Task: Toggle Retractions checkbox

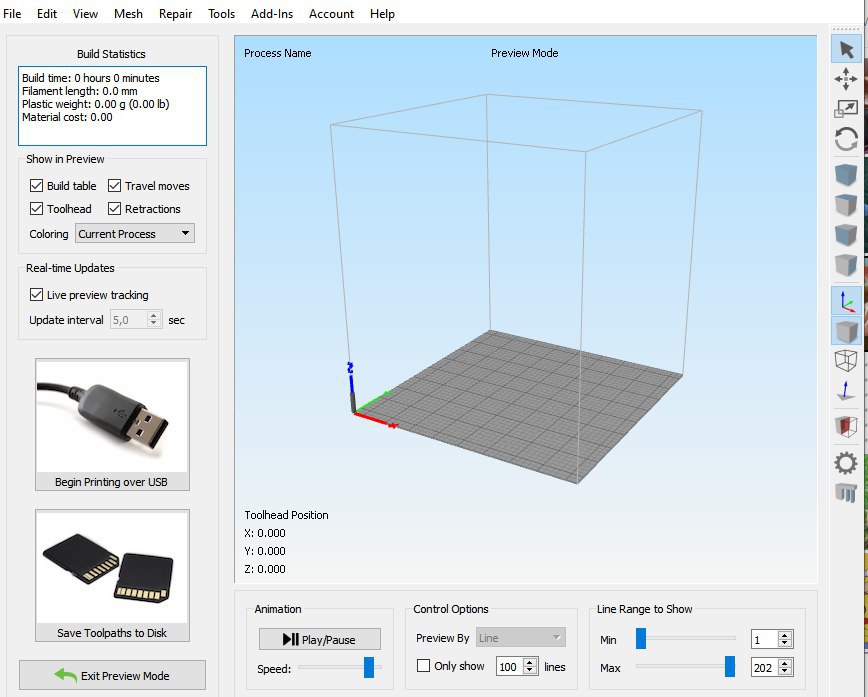Action: pyautogui.click(x=114, y=209)
